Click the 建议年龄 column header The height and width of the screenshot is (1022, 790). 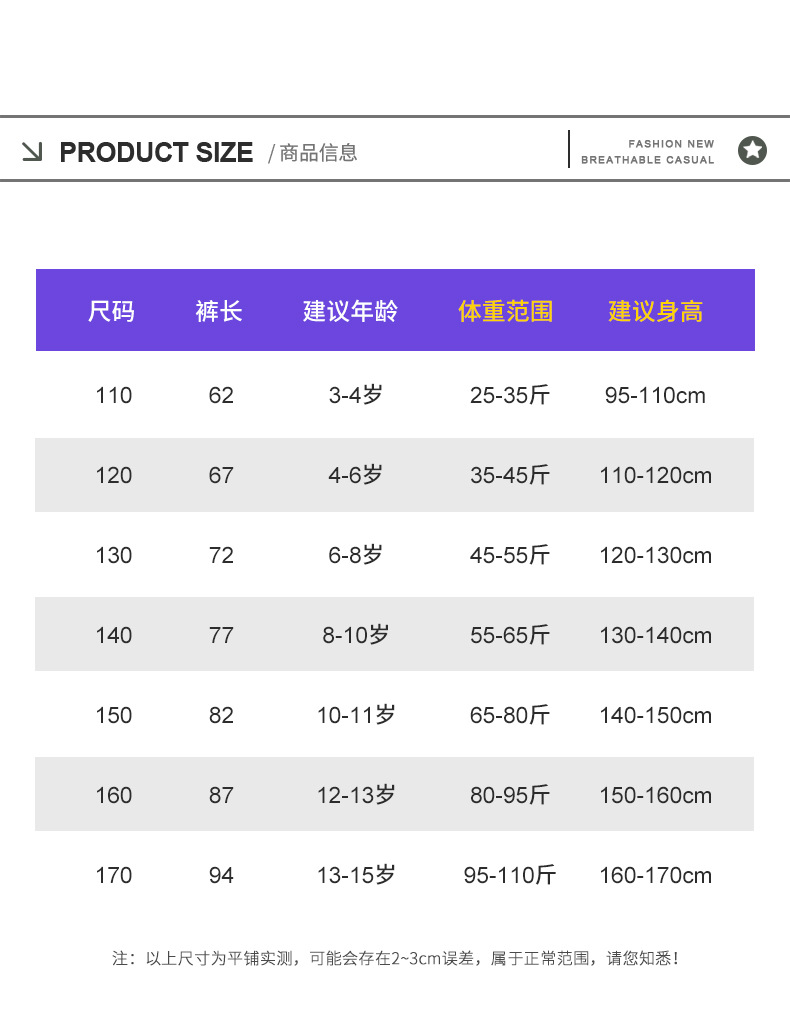coord(350,311)
